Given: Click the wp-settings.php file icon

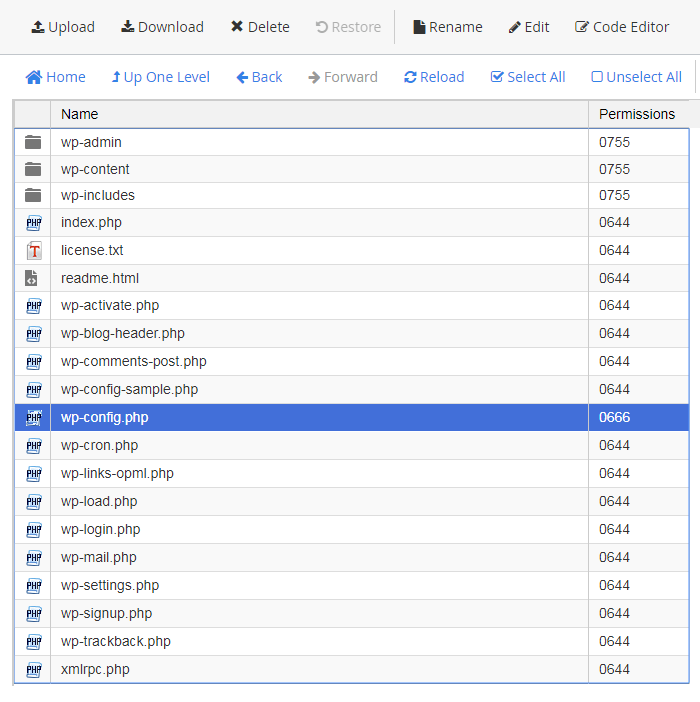Looking at the screenshot, I should [34, 586].
